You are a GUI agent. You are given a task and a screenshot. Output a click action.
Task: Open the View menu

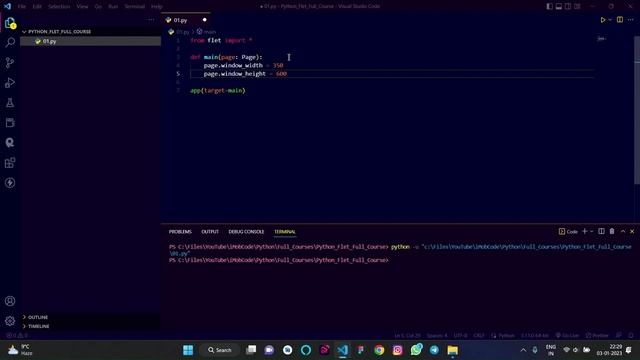point(82,7)
